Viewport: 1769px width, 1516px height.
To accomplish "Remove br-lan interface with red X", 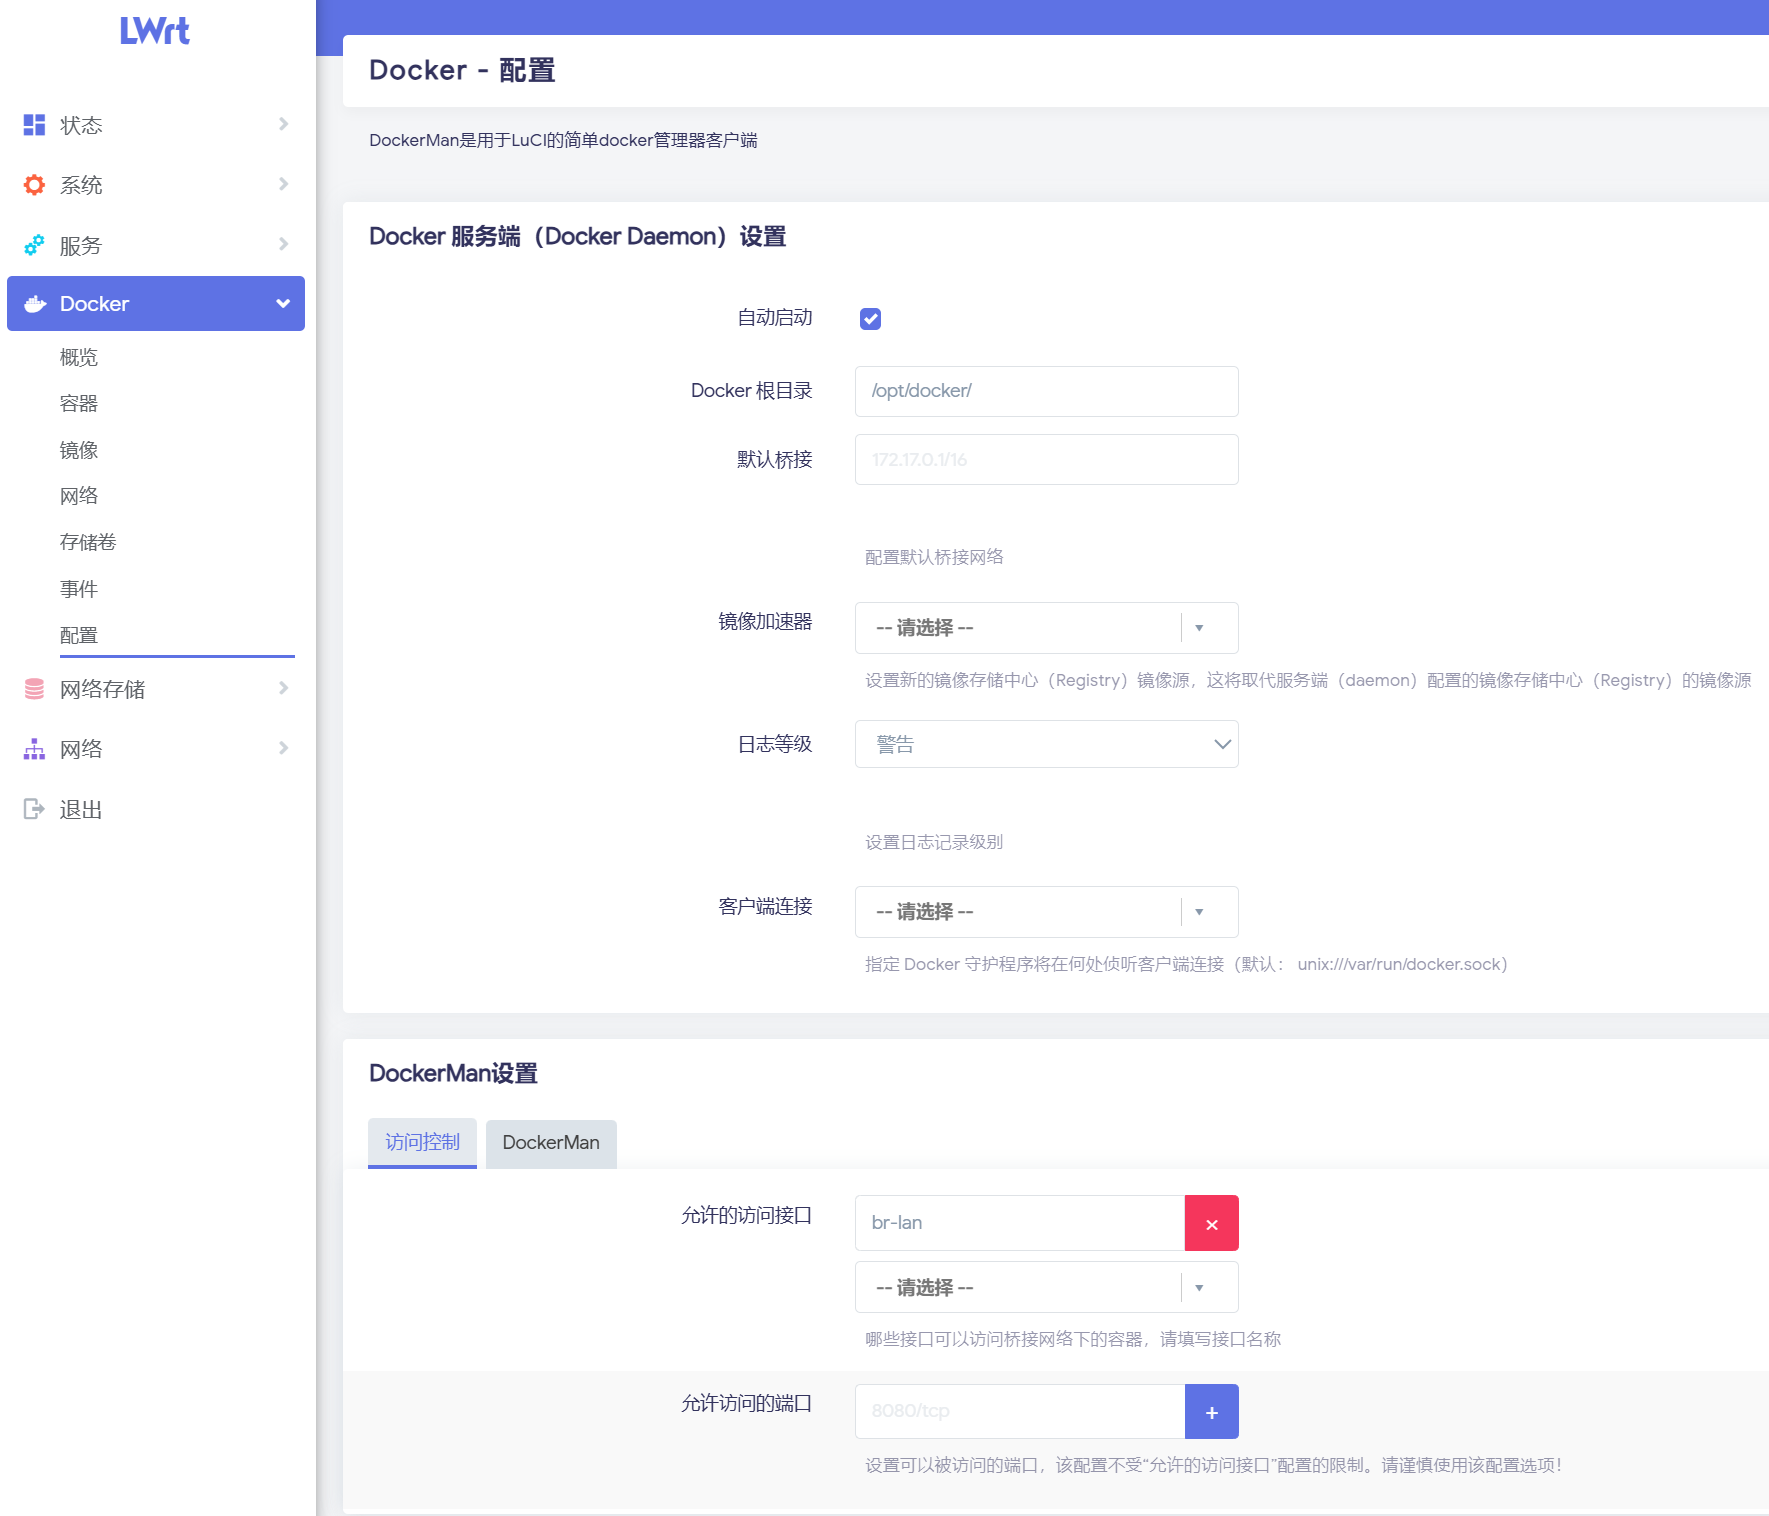I will click(1212, 1223).
